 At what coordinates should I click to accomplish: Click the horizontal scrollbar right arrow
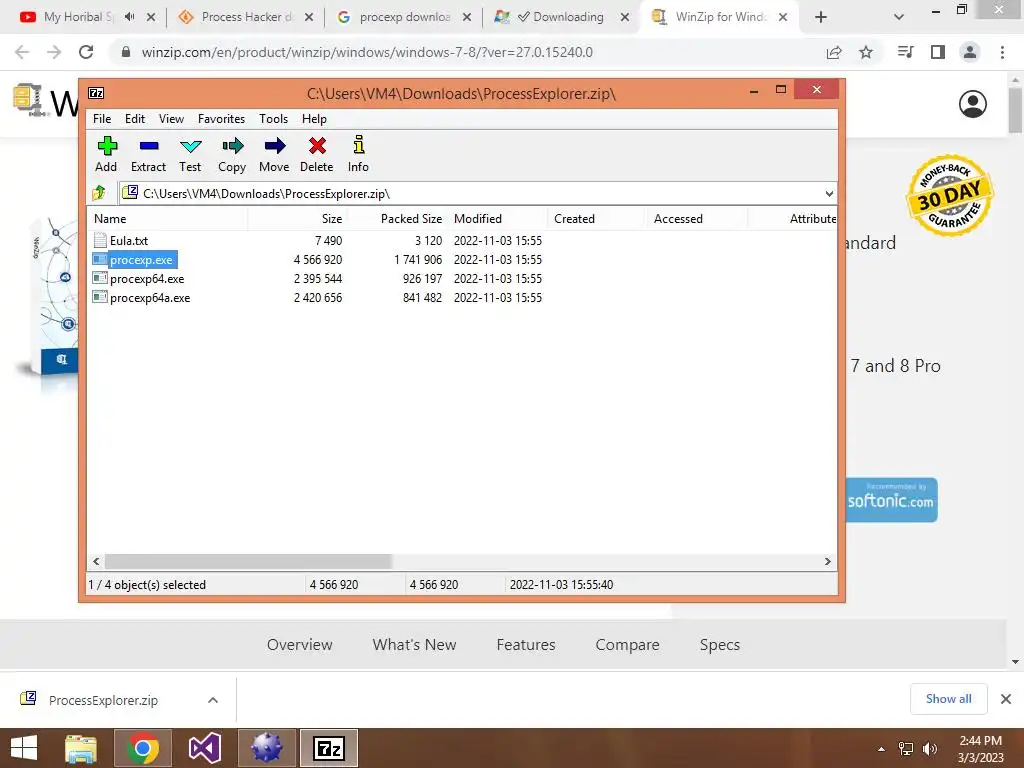827,562
